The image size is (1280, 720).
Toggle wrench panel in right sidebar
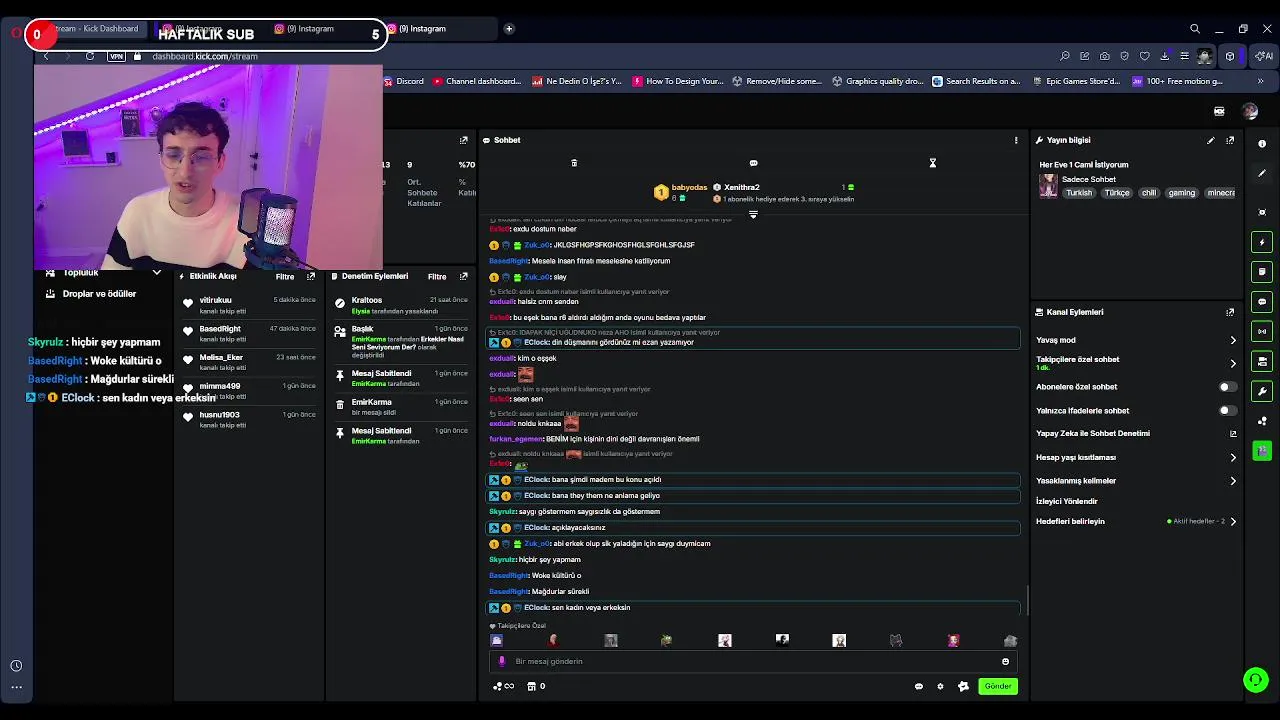click(1262, 391)
